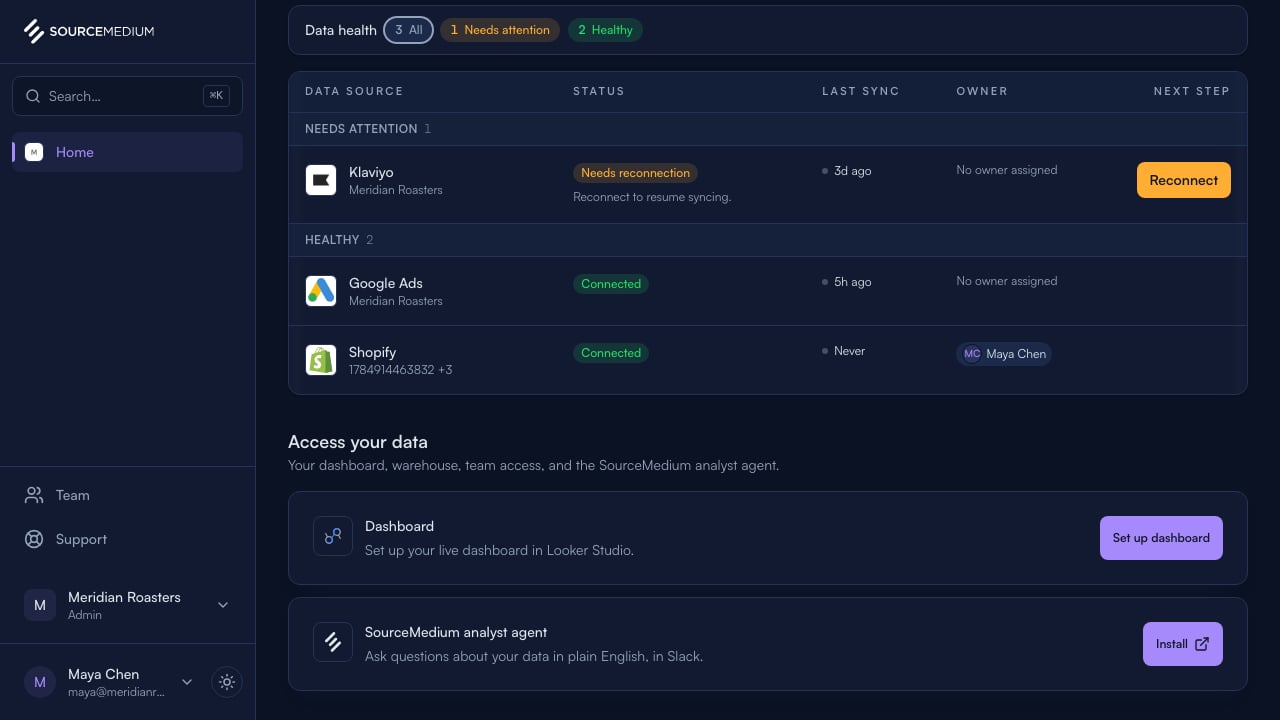
Task: Click the 5h ago last sync value
Action: 852,282
